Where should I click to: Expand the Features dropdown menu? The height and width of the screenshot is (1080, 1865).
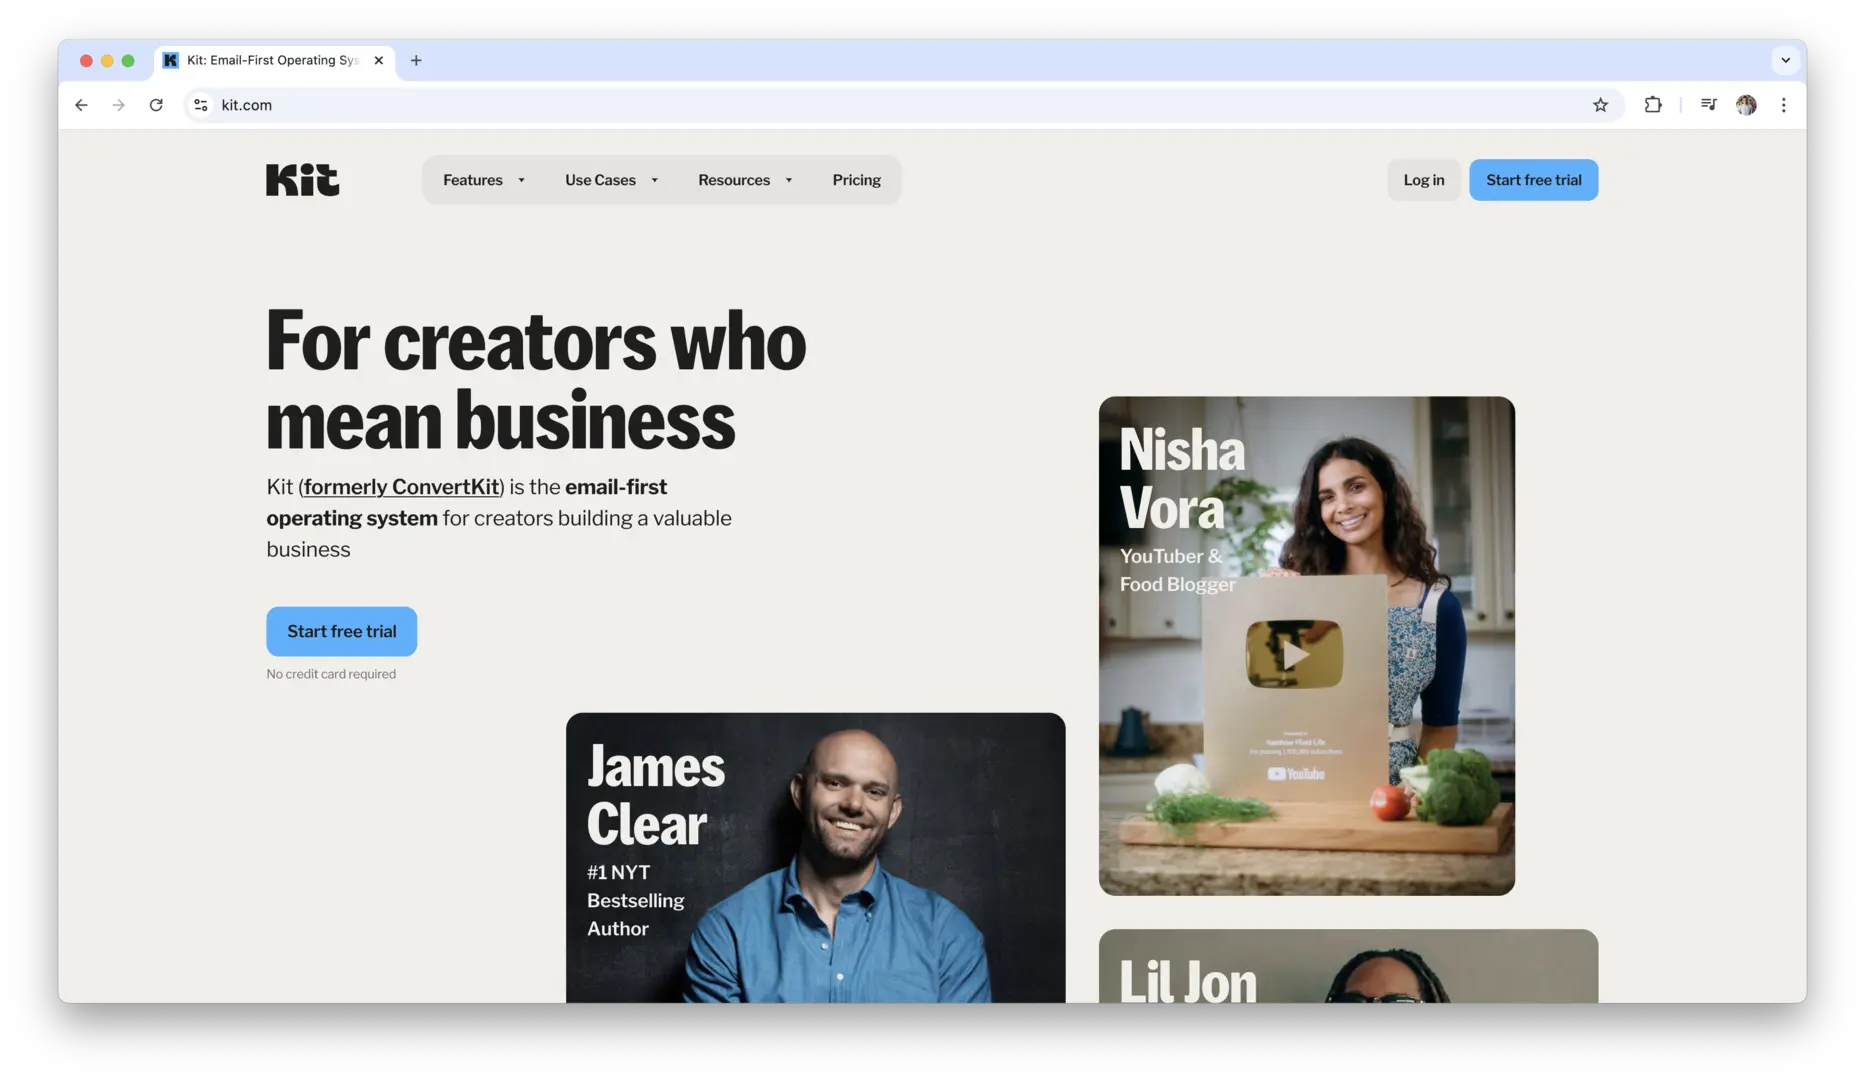484,180
